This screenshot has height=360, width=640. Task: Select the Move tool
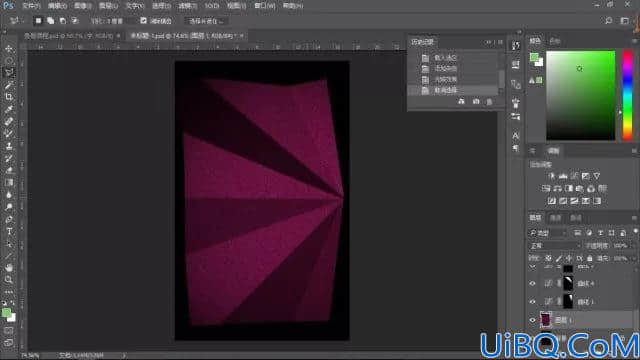pos(9,49)
